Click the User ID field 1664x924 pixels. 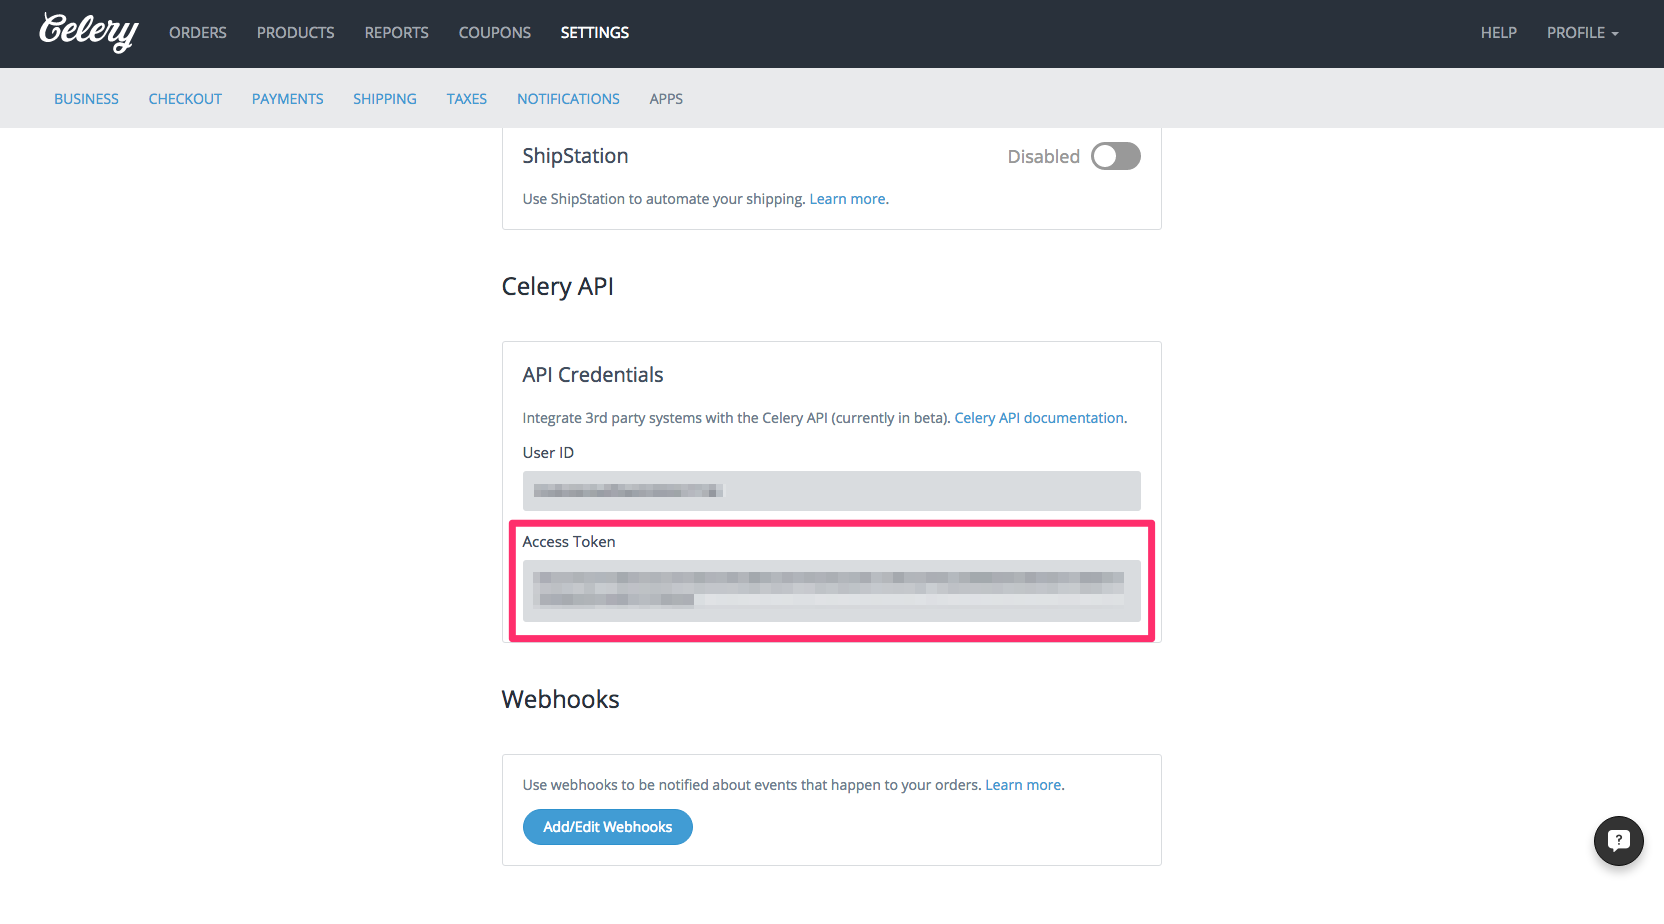coord(832,491)
